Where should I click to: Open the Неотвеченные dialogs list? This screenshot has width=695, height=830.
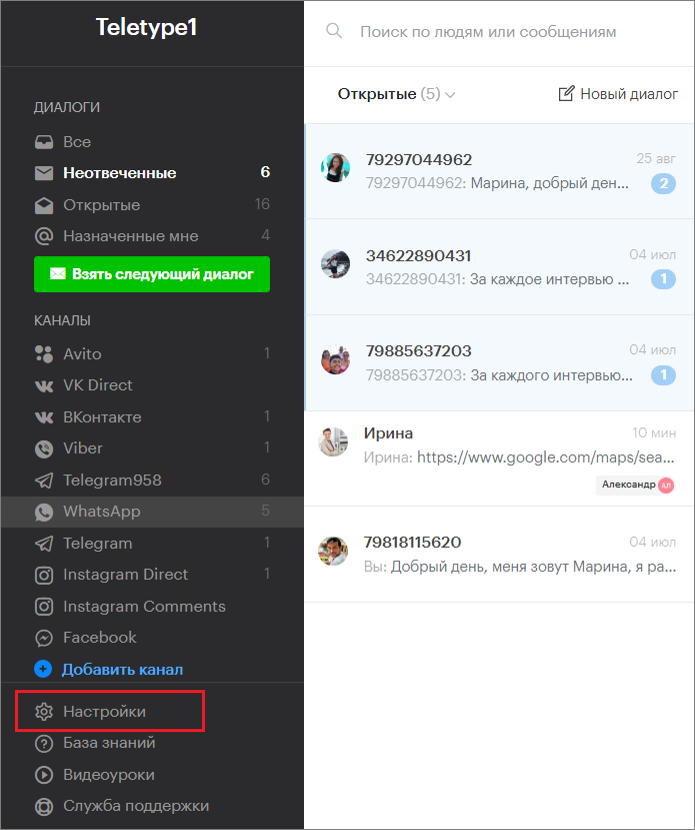[x=119, y=173]
